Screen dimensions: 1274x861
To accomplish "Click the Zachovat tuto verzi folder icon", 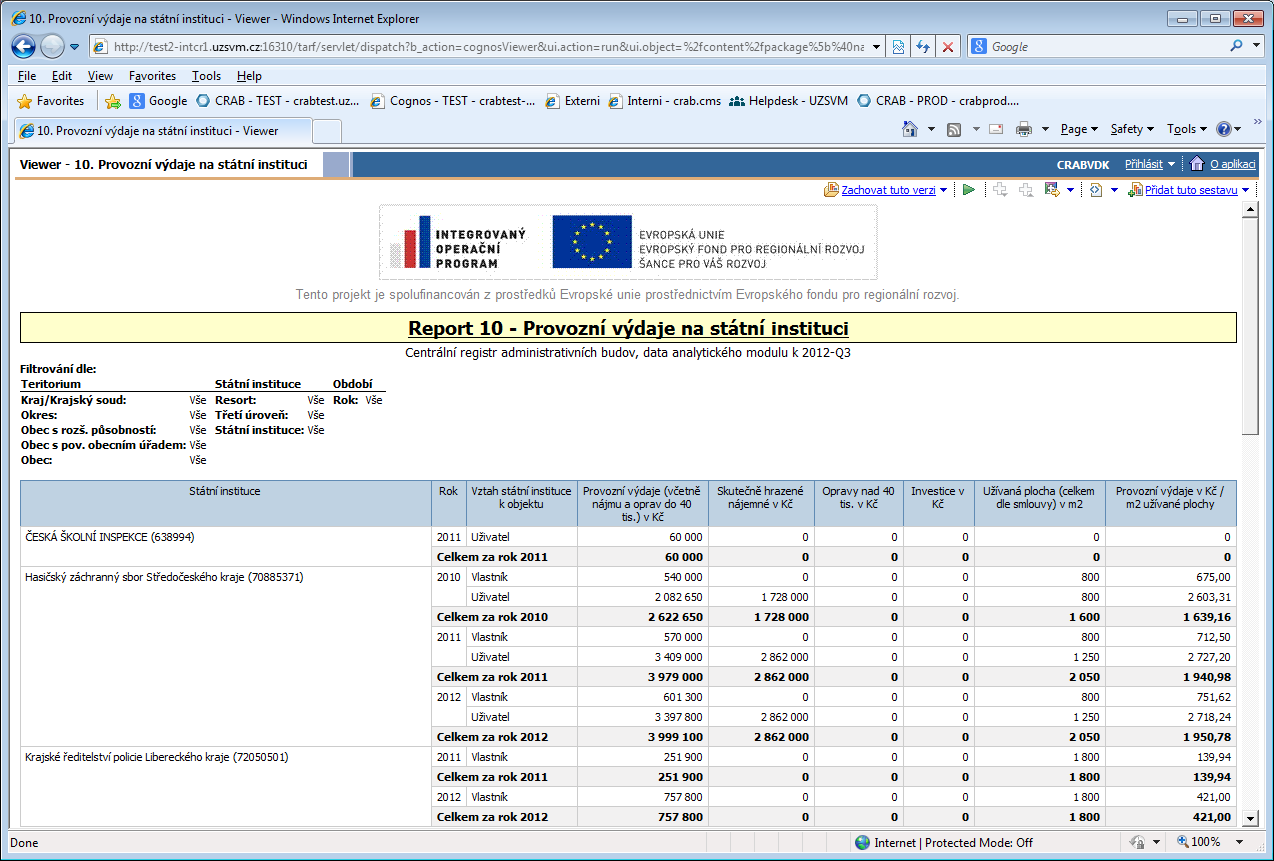I will (x=831, y=190).
